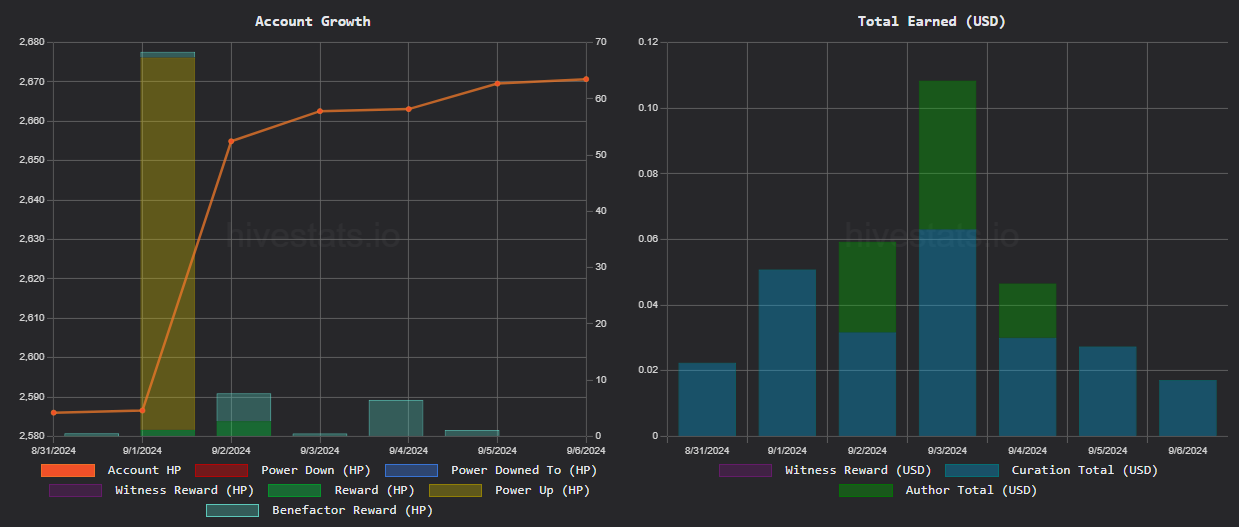The height and width of the screenshot is (527, 1239).
Task: Click the 9/3/2024 date label under Account Growth
Action: tap(320, 451)
